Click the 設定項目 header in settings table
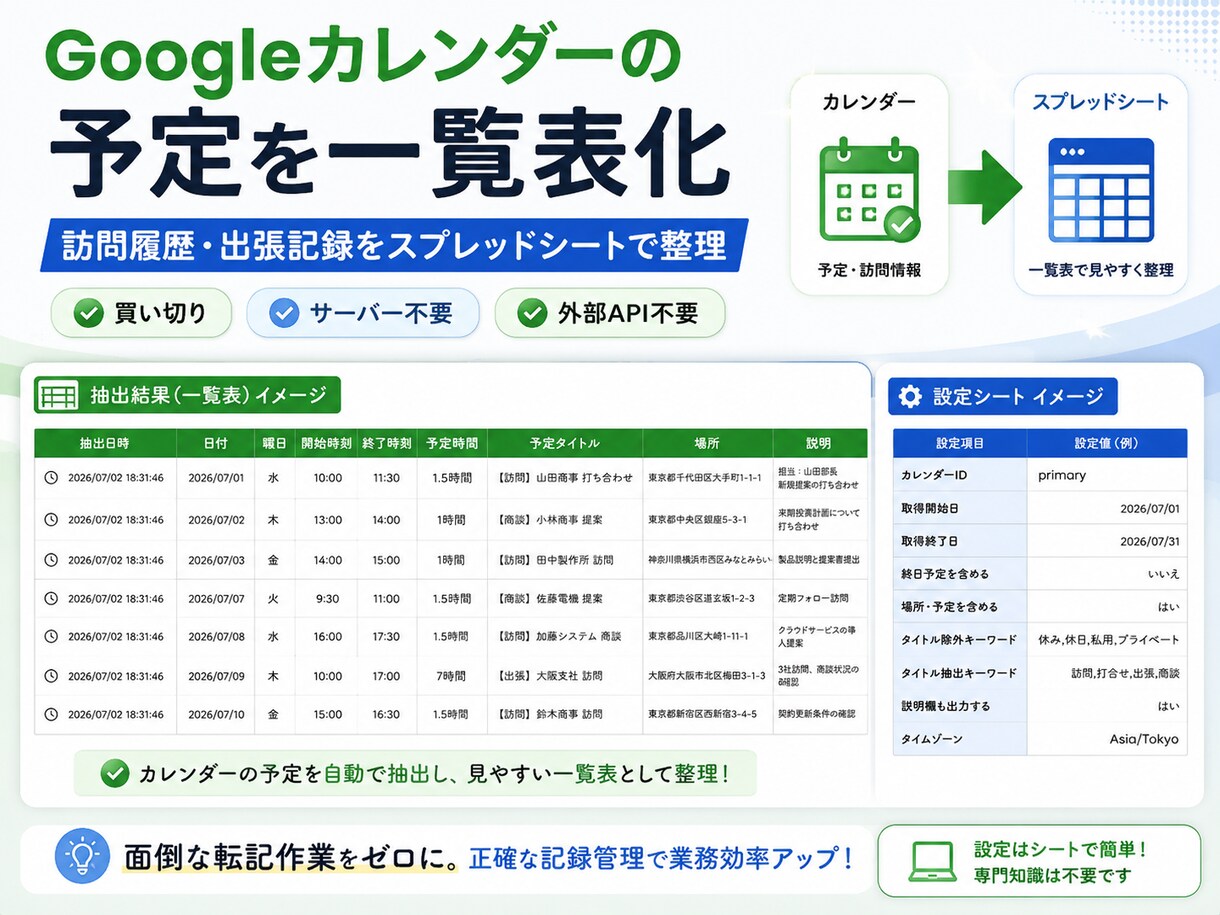The image size is (1220, 915). click(x=960, y=443)
